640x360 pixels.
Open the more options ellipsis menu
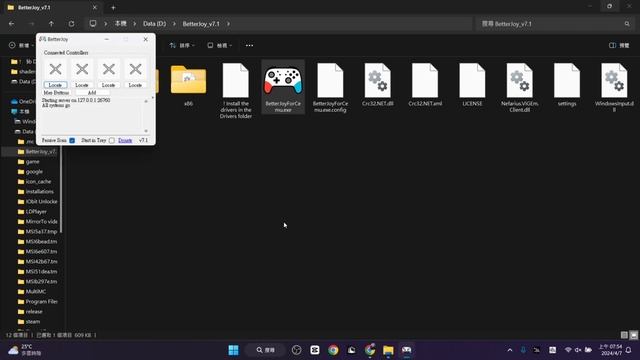(249, 45)
